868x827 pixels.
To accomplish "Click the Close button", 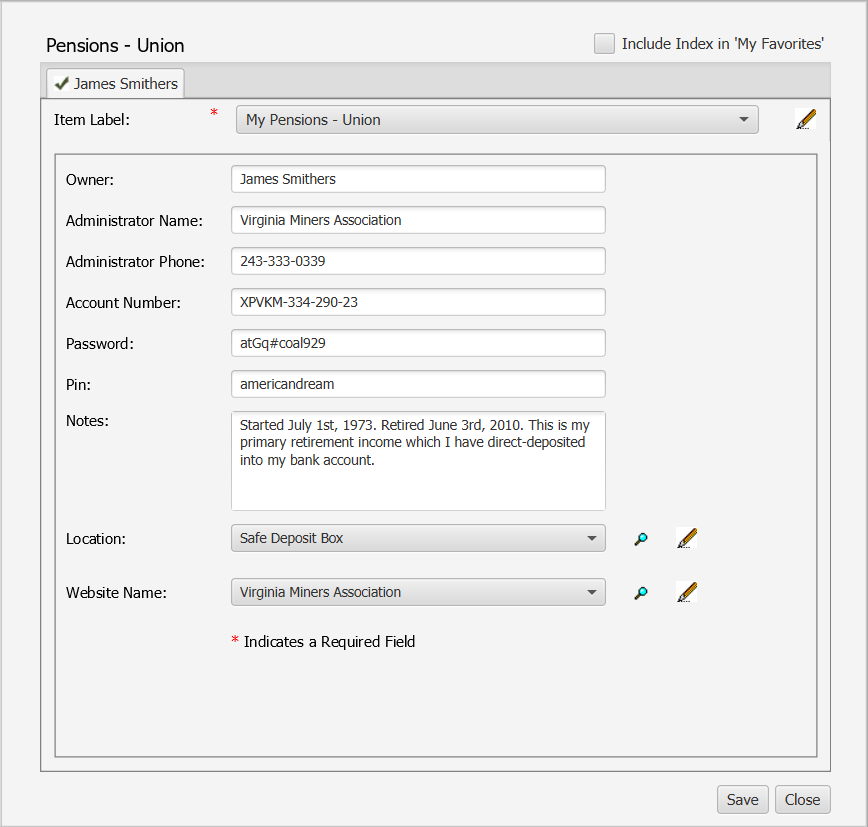I will [x=802, y=799].
